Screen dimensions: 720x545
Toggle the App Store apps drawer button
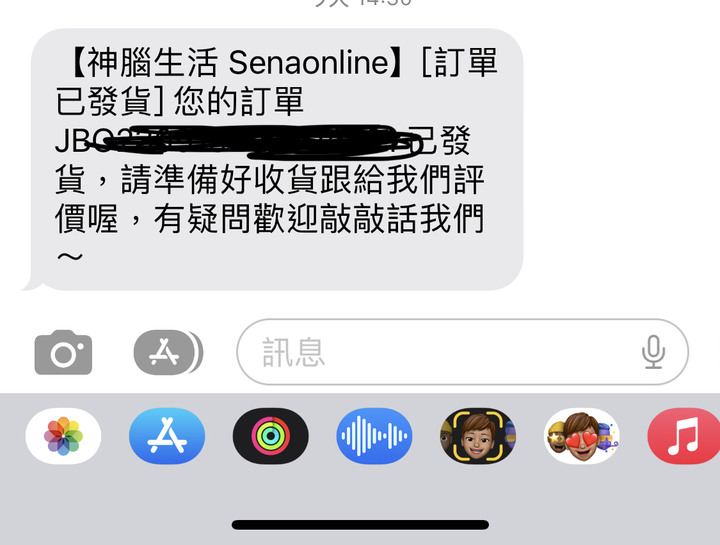pos(168,353)
